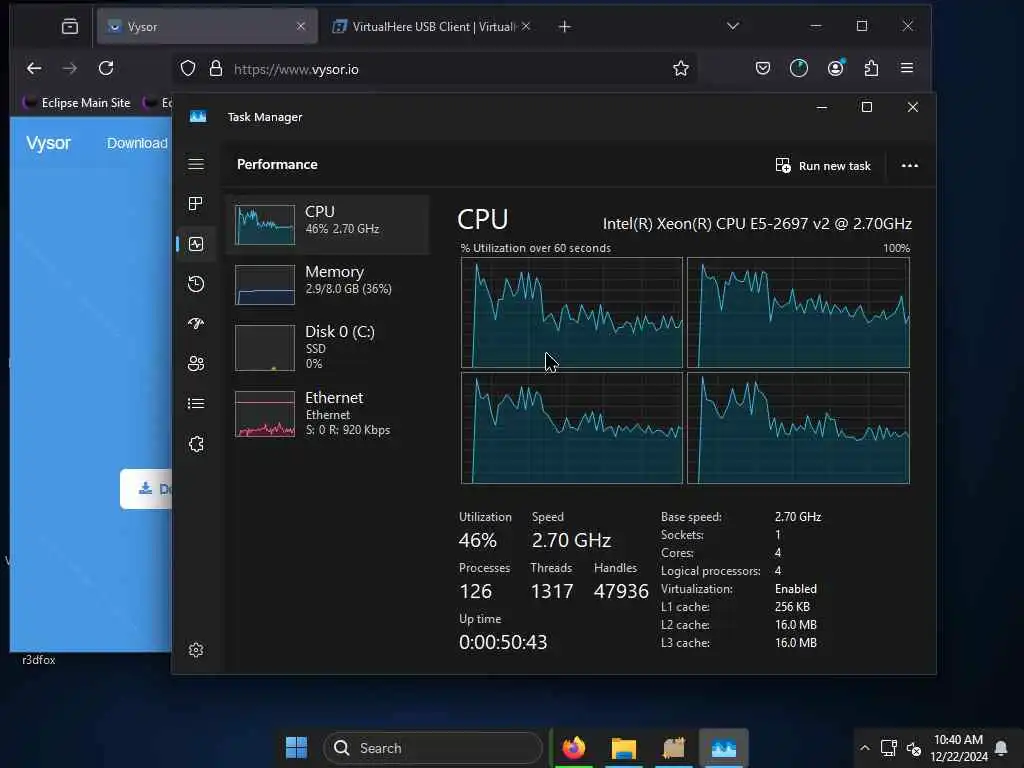Maximize the Task Manager window
The height and width of the screenshot is (768, 1024).
867,107
